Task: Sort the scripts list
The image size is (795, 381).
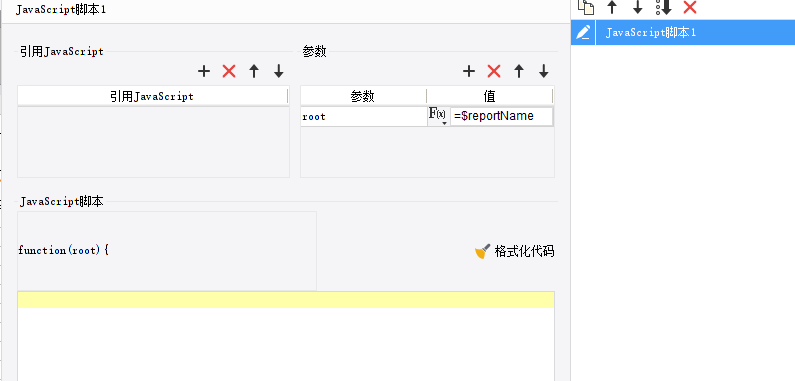Action: click(x=663, y=7)
